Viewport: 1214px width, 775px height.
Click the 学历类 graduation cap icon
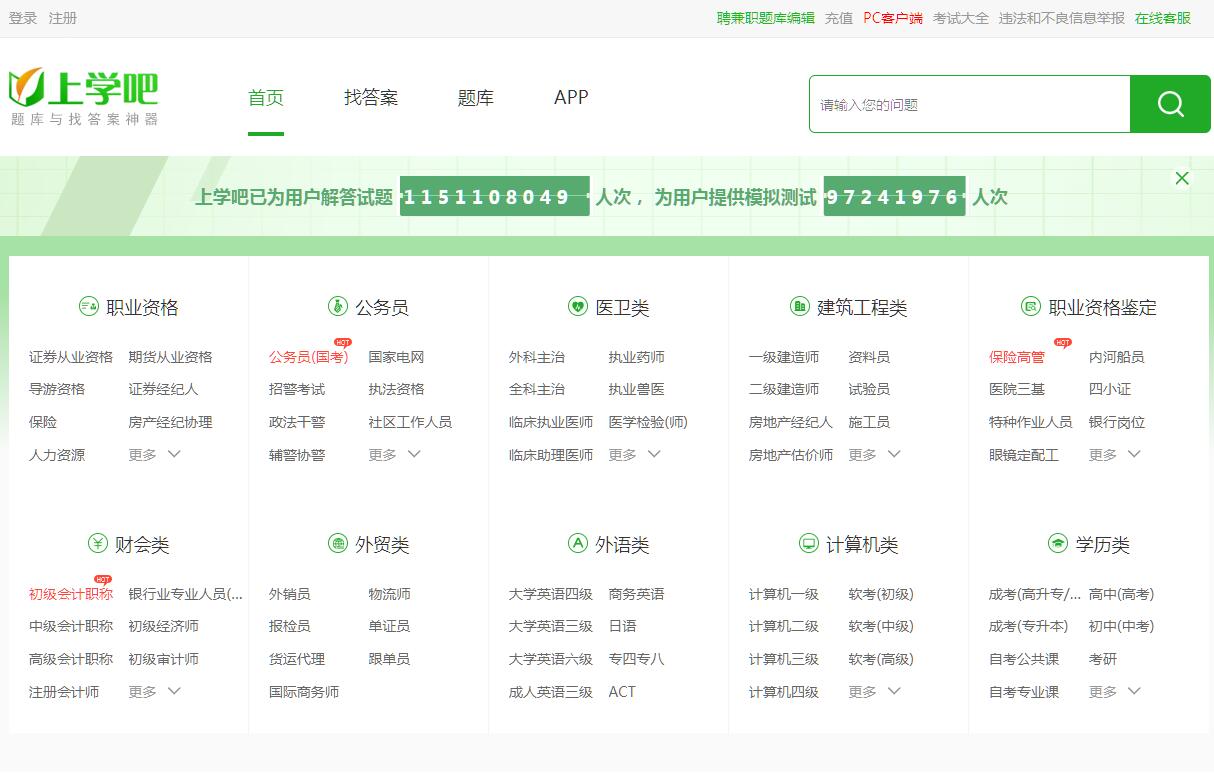tap(1057, 544)
